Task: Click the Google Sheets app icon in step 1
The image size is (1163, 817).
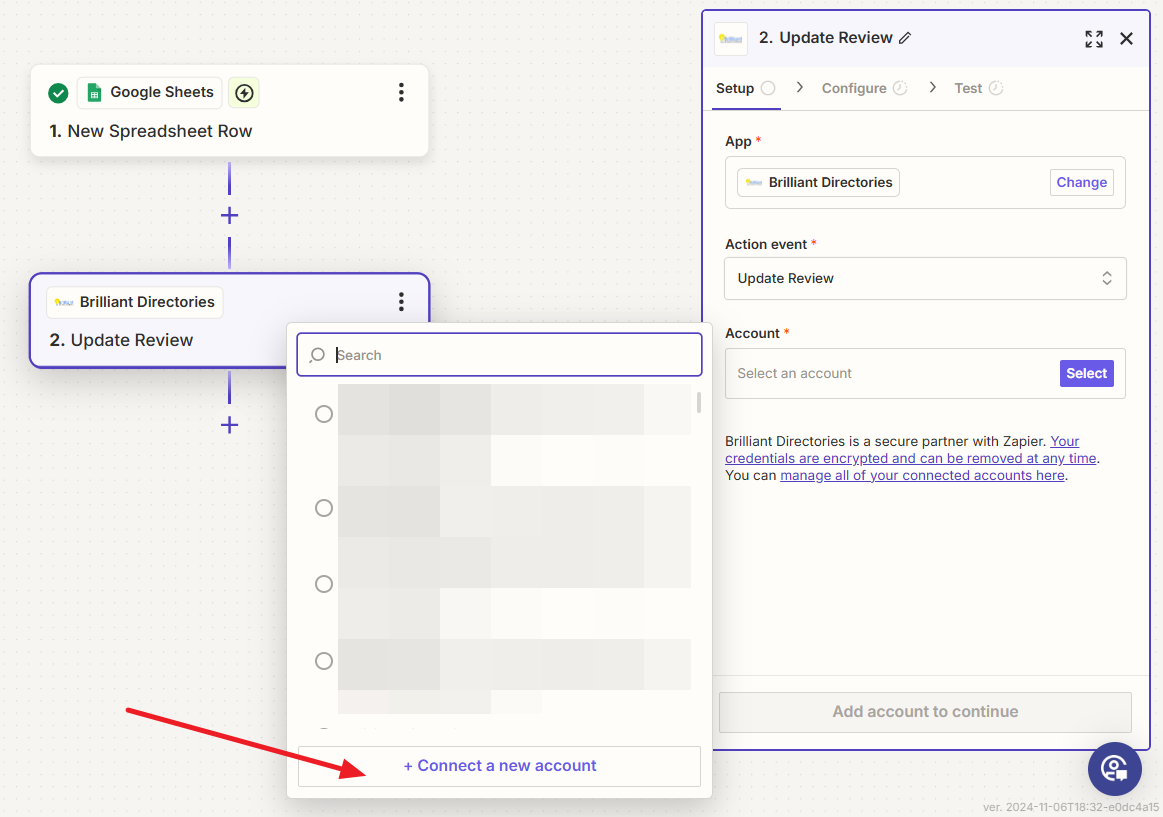Action: click(94, 93)
